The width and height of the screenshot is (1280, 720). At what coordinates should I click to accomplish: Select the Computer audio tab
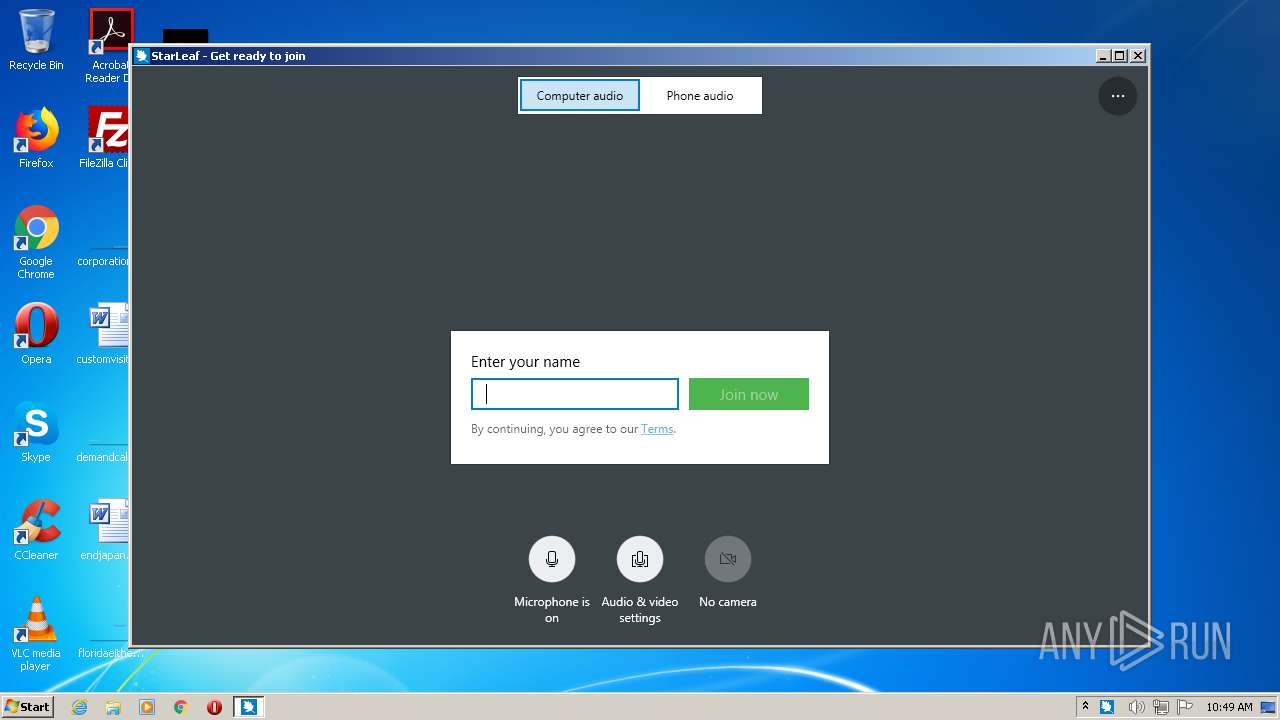[580, 96]
